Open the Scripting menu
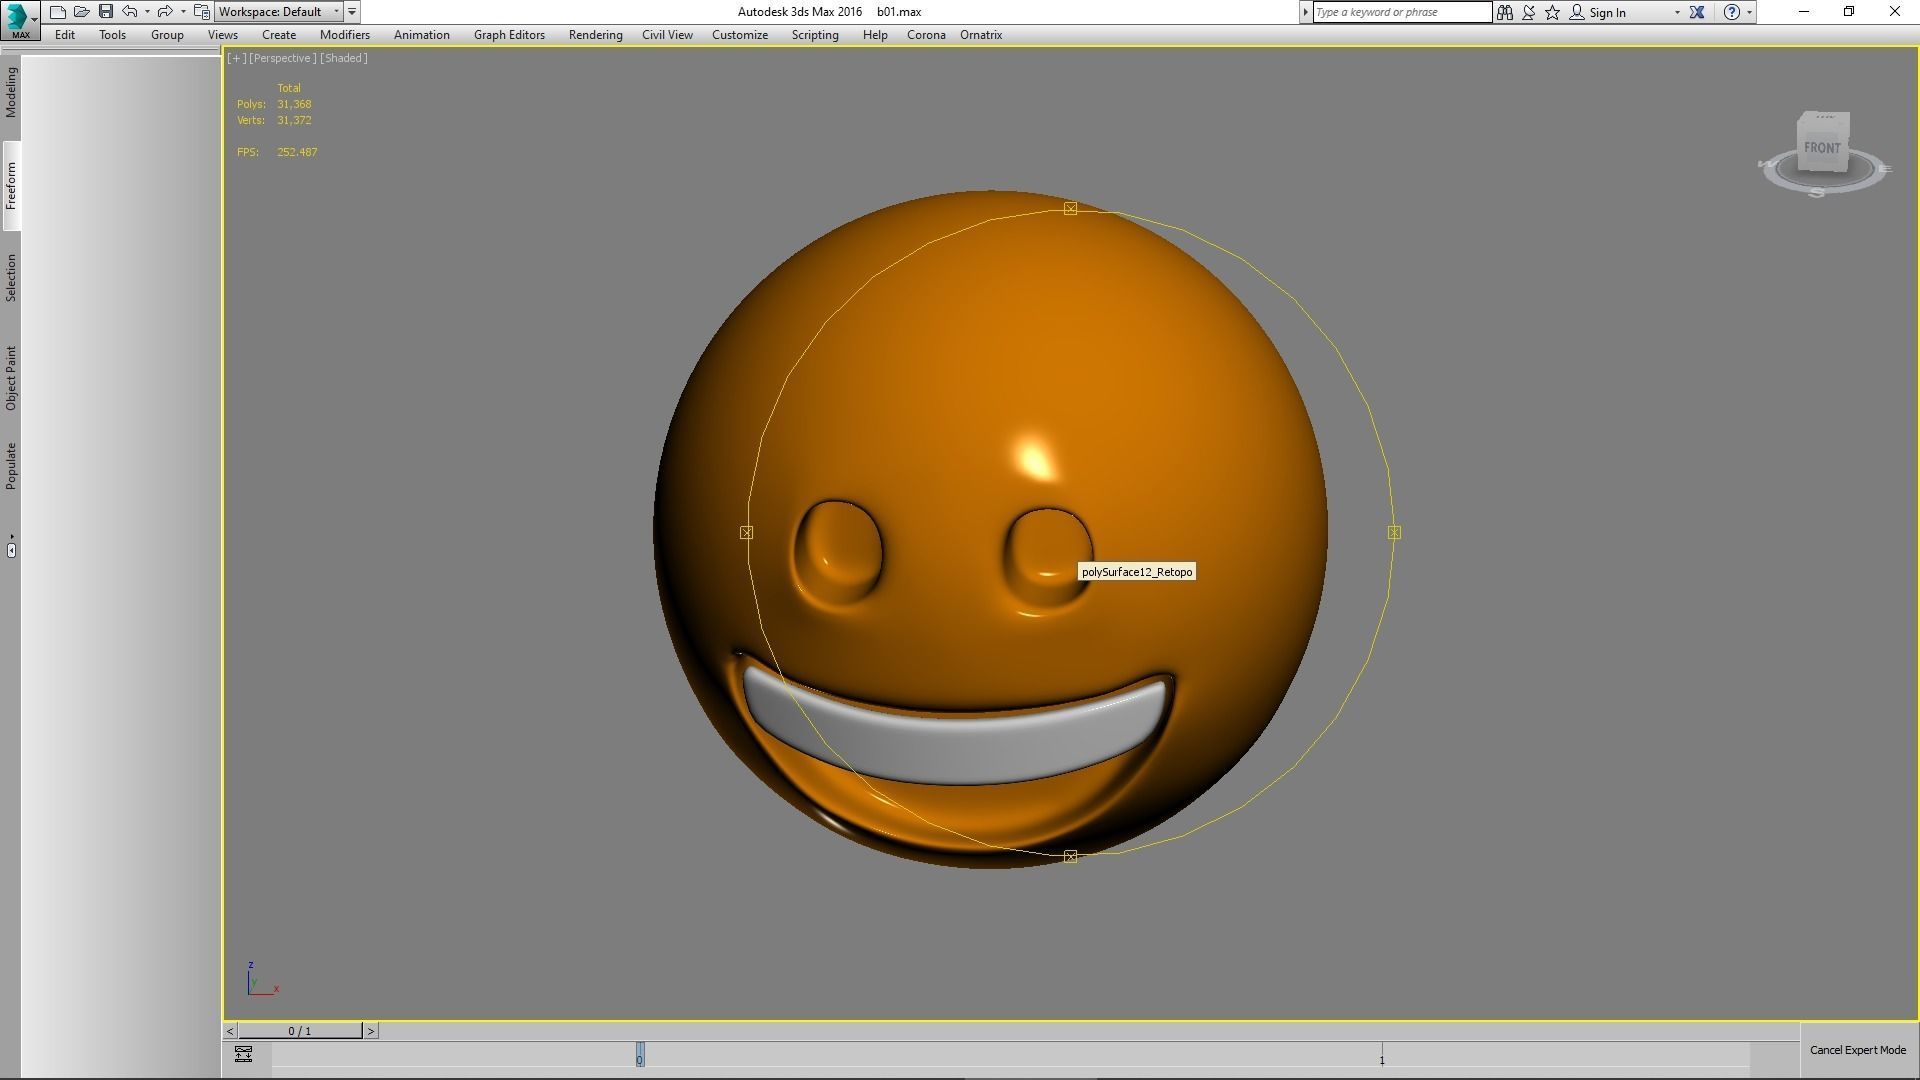1920x1080 pixels. click(815, 35)
